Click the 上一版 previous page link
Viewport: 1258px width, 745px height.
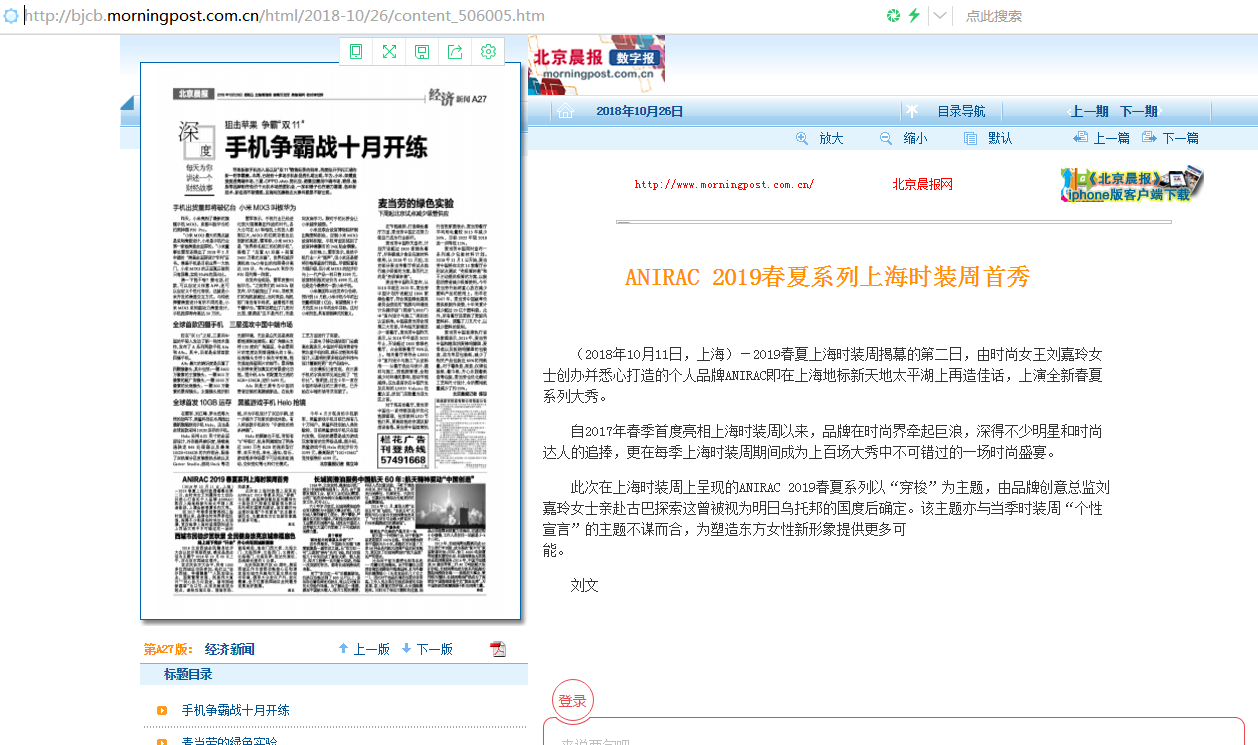coord(371,649)
